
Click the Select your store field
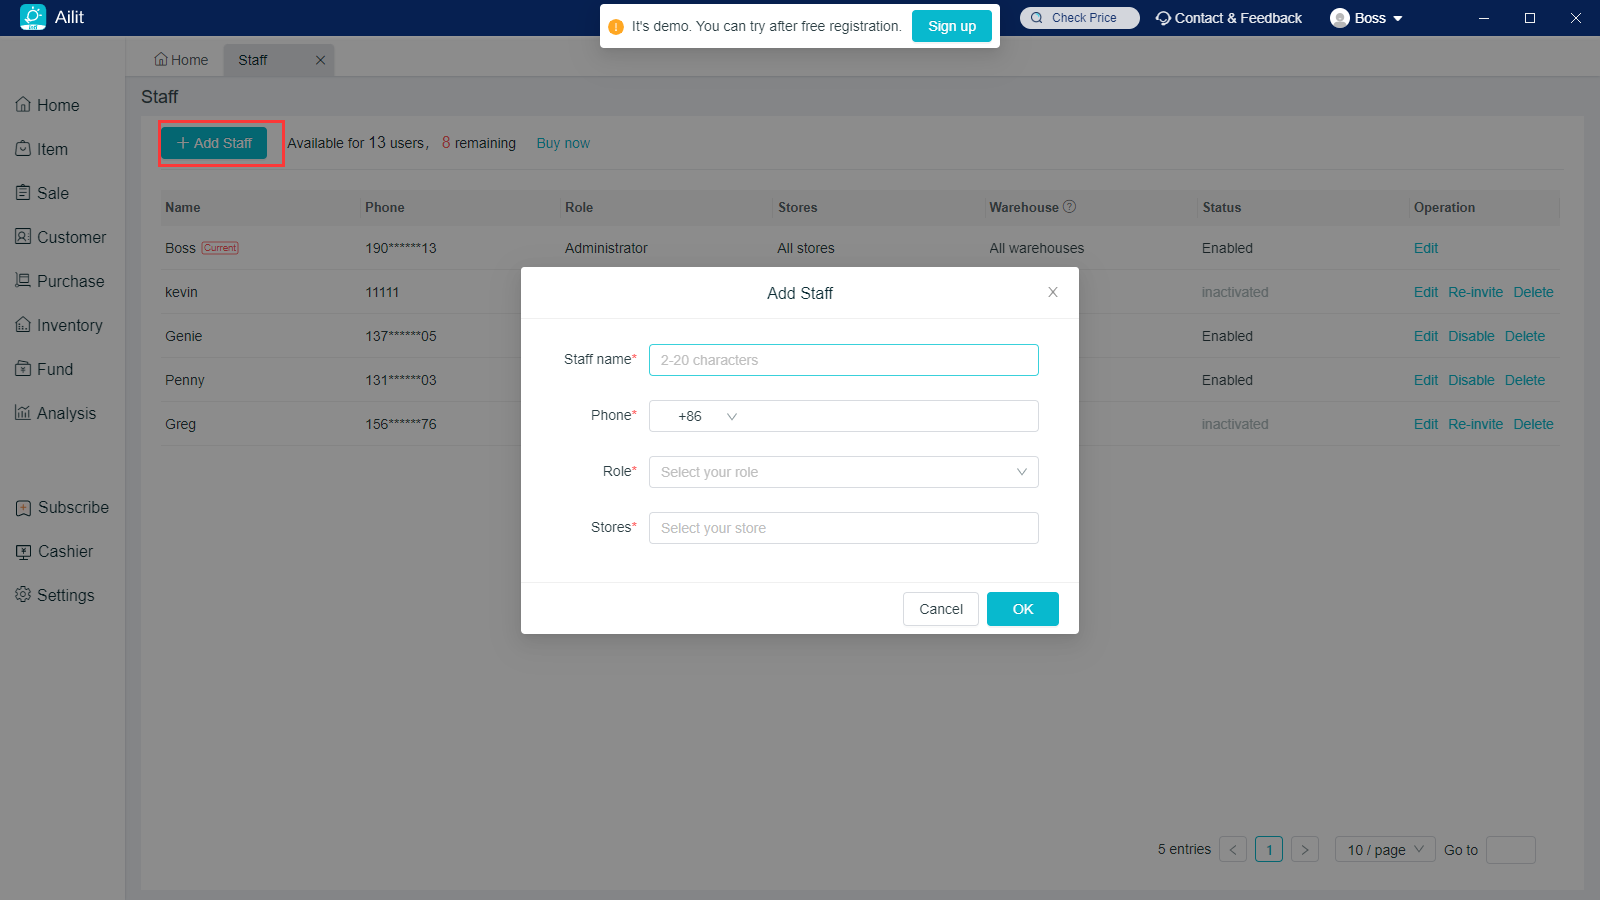click(x=843, y=528)
